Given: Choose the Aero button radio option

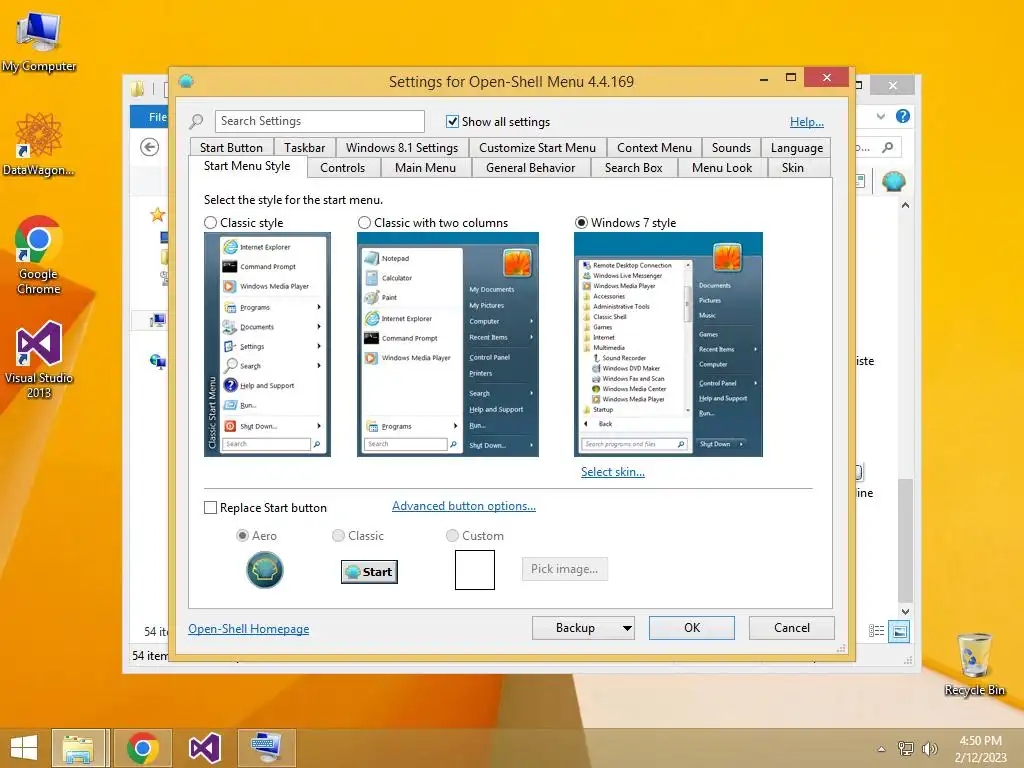Looking at the screenshot, I should pyautogui.click(x=242, y=536).
